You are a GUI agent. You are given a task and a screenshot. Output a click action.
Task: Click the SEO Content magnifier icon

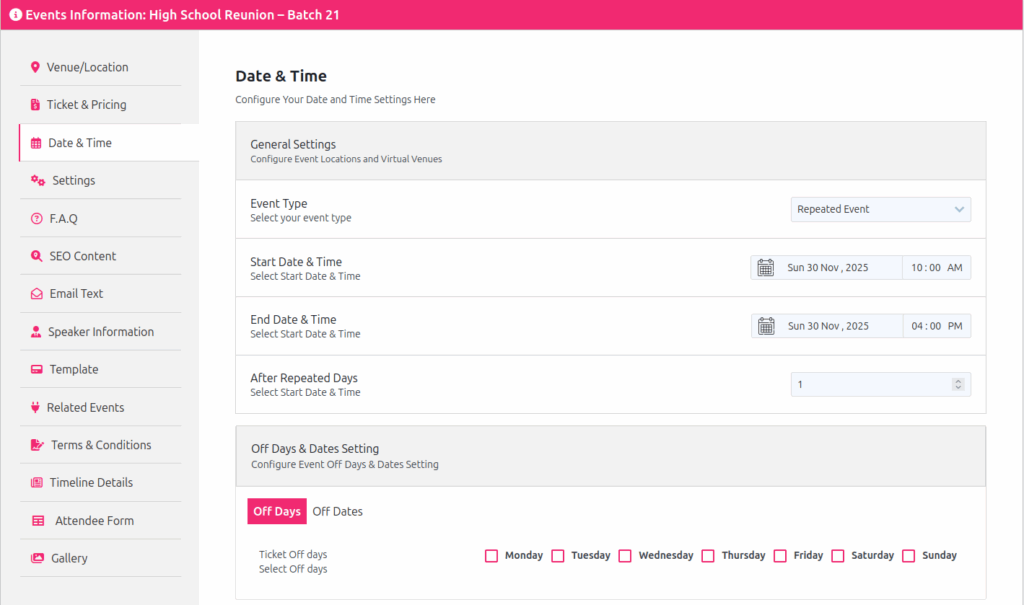click(x=37, y=256)
